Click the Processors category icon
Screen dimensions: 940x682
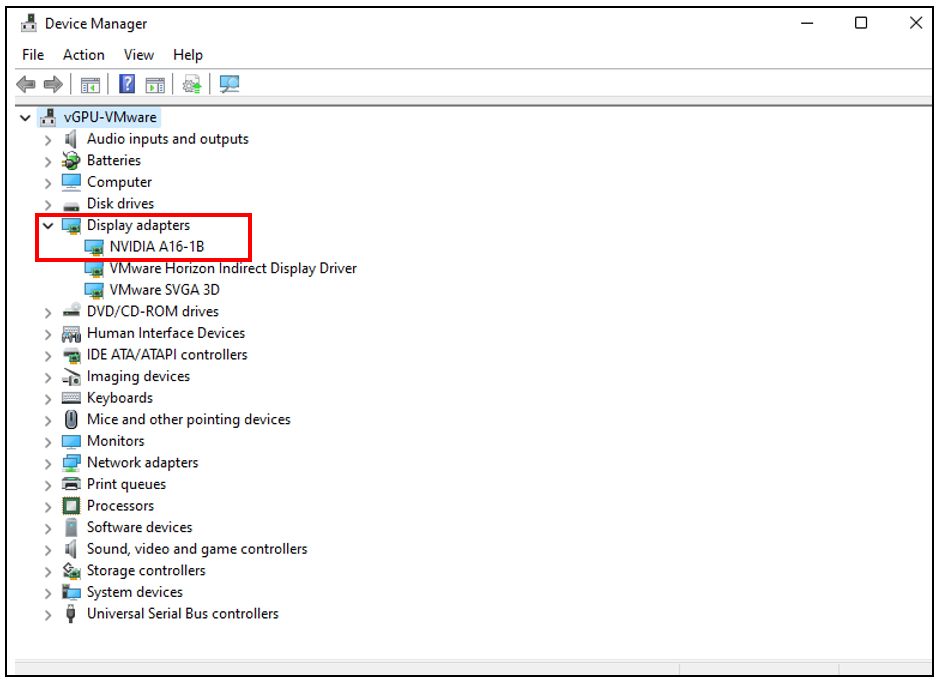71,506
